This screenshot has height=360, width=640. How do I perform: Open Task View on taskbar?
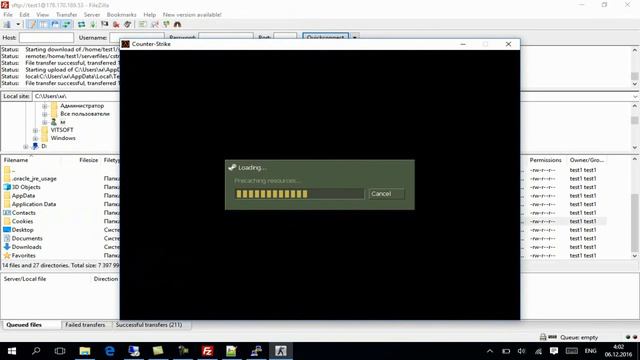pos(60,351)
